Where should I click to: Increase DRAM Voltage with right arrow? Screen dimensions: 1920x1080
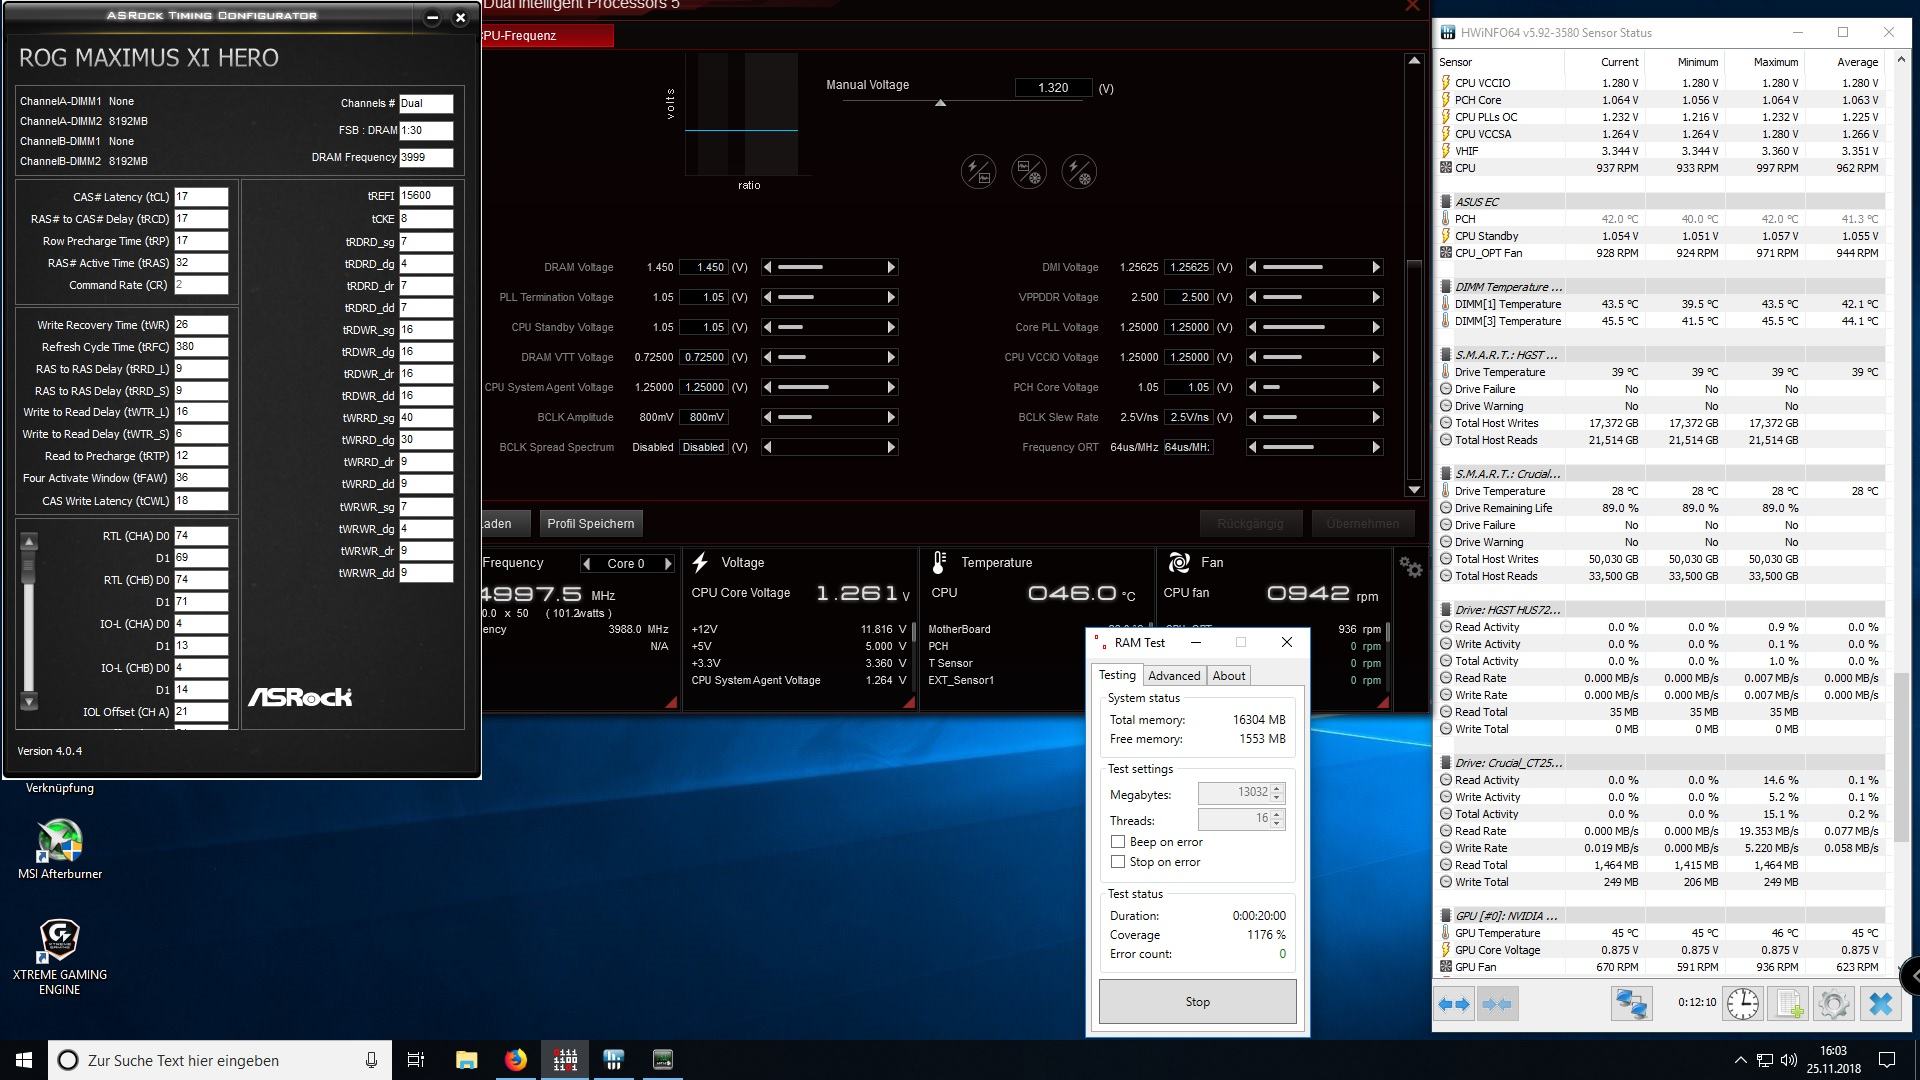[x=891, y=267]
